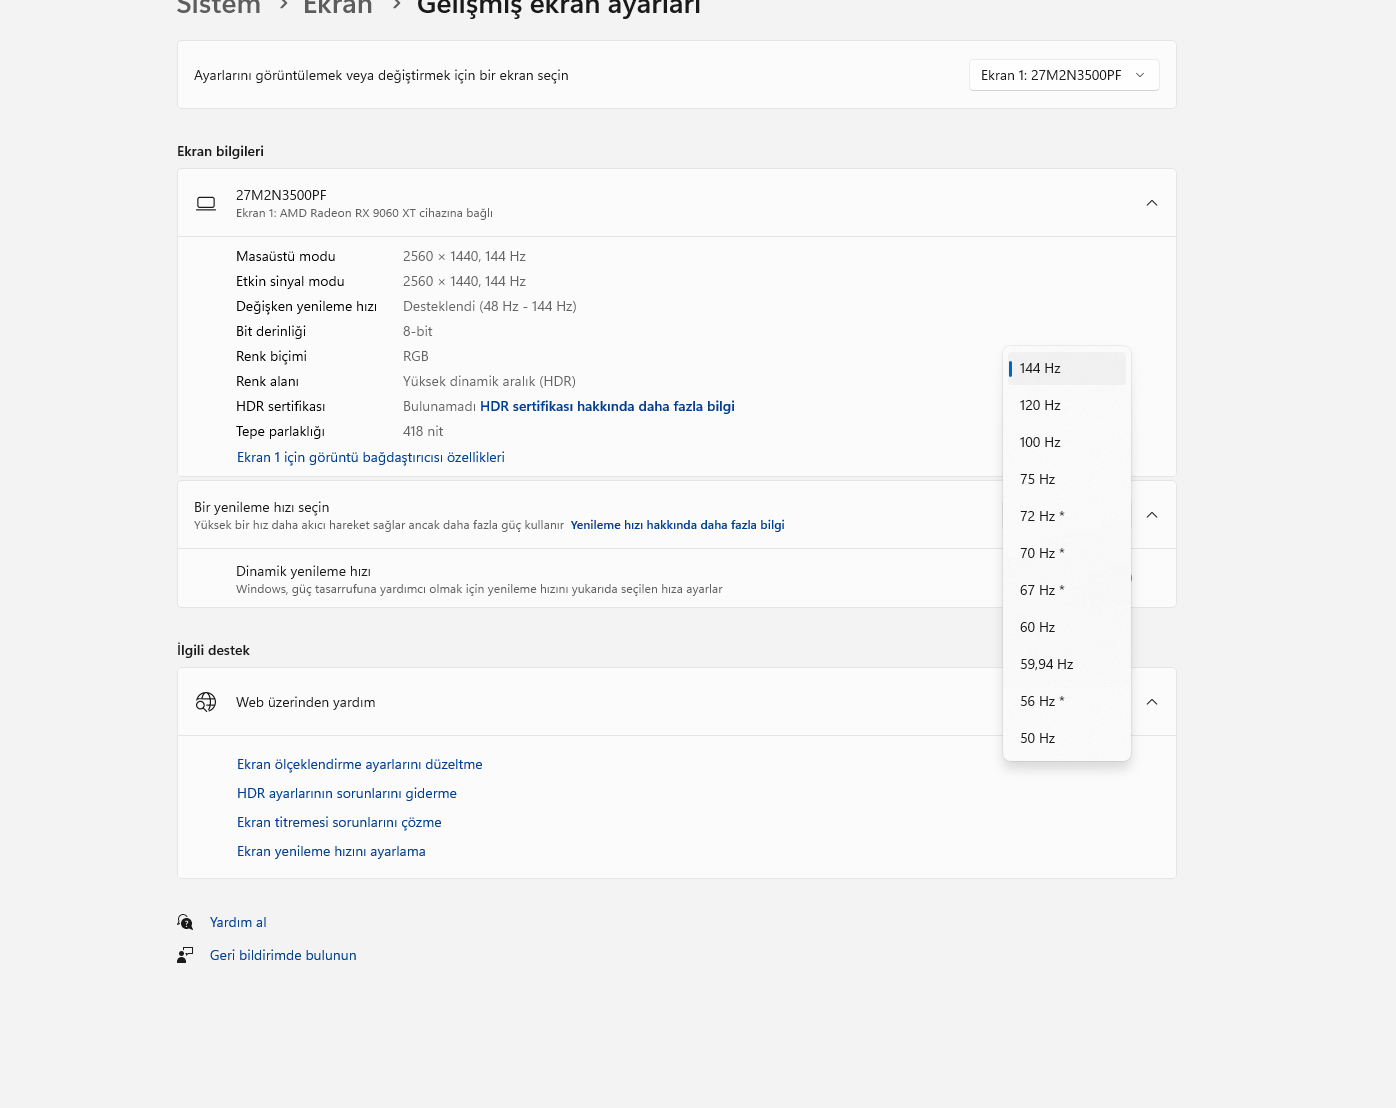Click the Geri bildirimde bulunun link
Image resolution: width=1396 pixels, height=1108 pixels.
283,955
